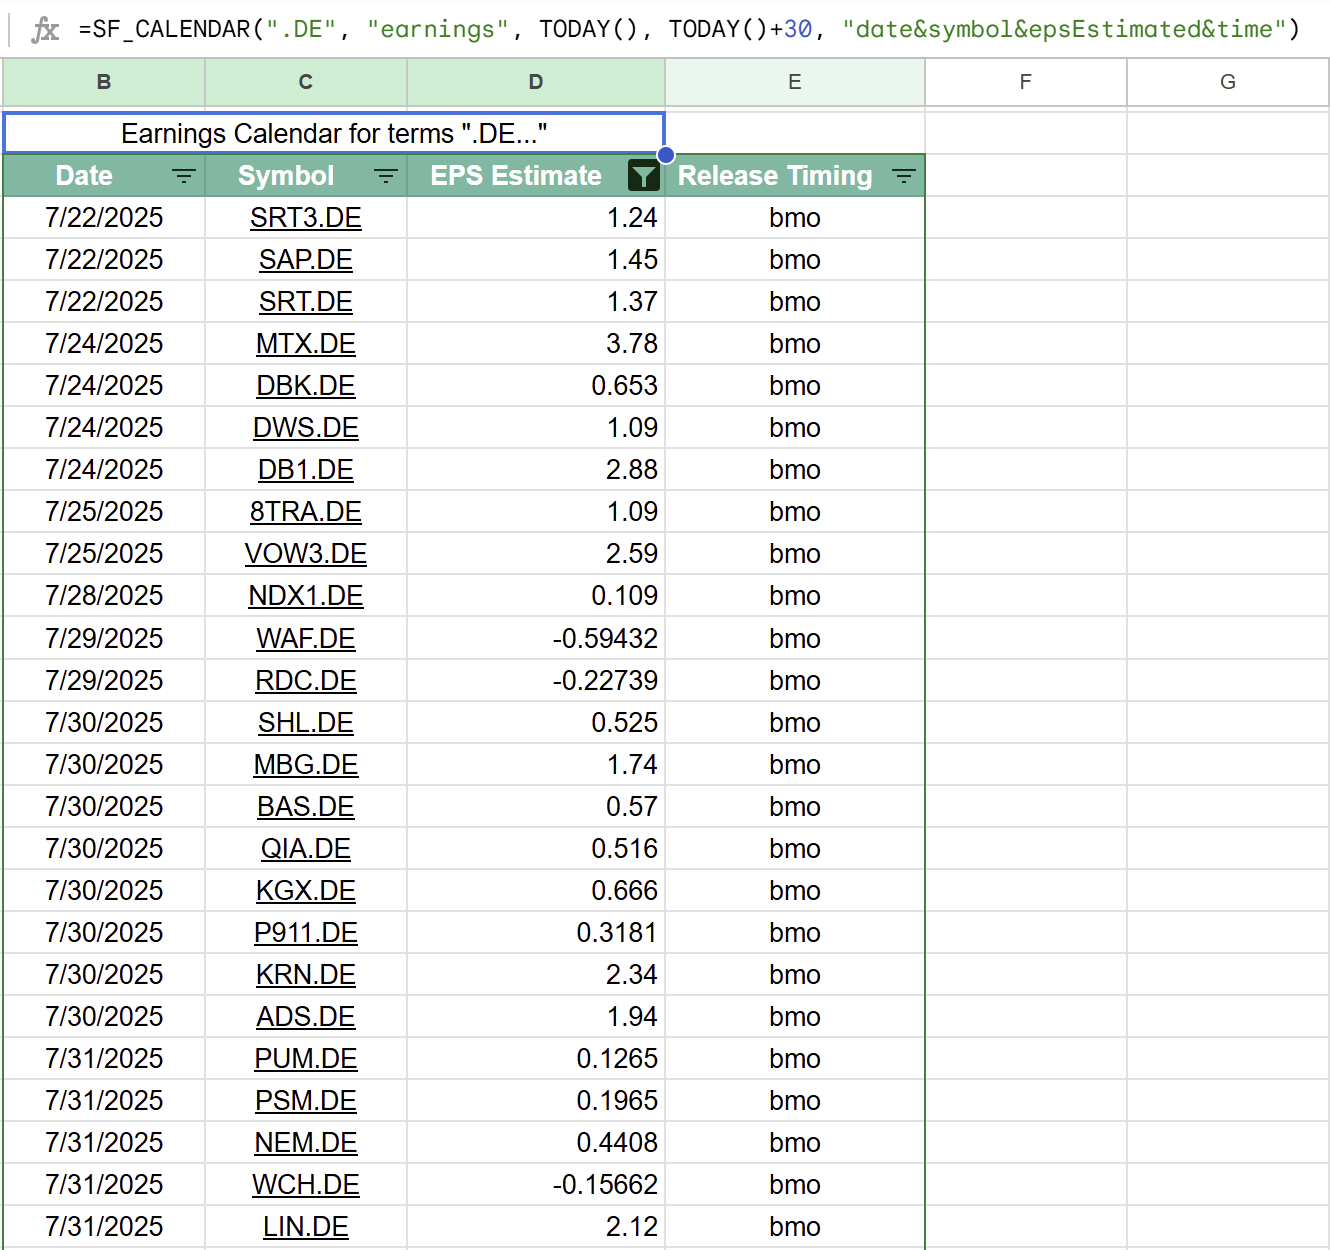Open the P911.DE hyperlink

305,932
